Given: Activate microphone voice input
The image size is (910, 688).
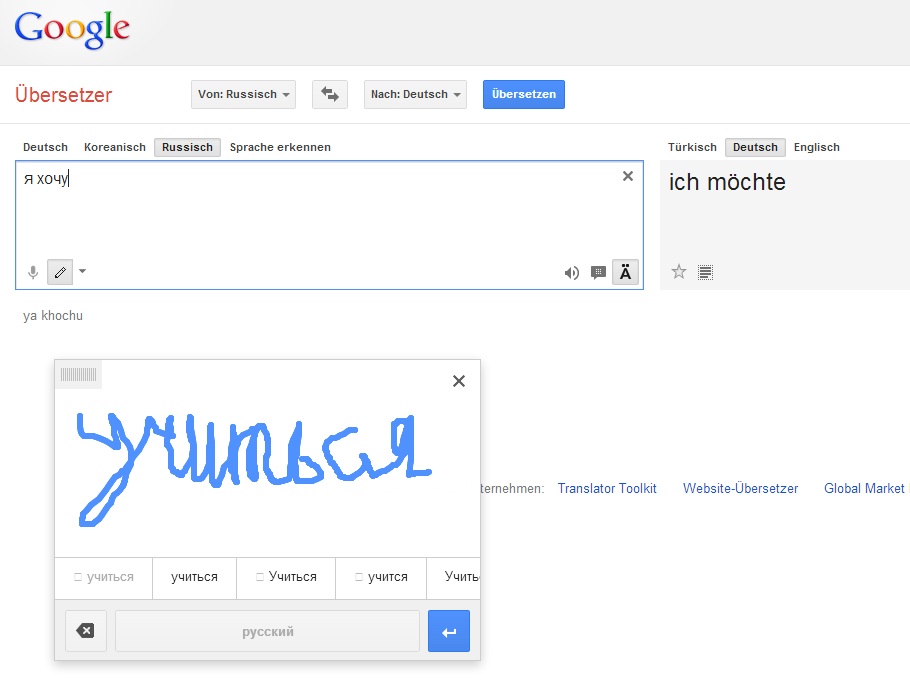Looking at the screenshot, I should tap(33, 272).
